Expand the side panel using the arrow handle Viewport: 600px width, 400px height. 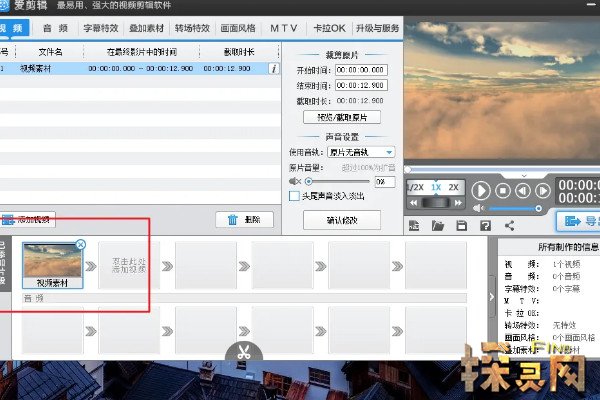pos(491,296)
